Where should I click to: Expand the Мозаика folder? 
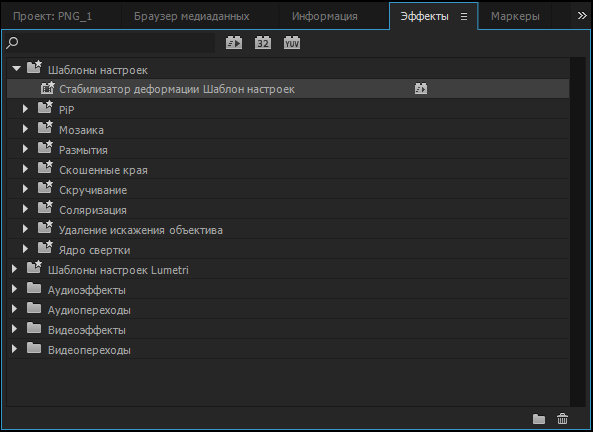[x=25, y=129]
